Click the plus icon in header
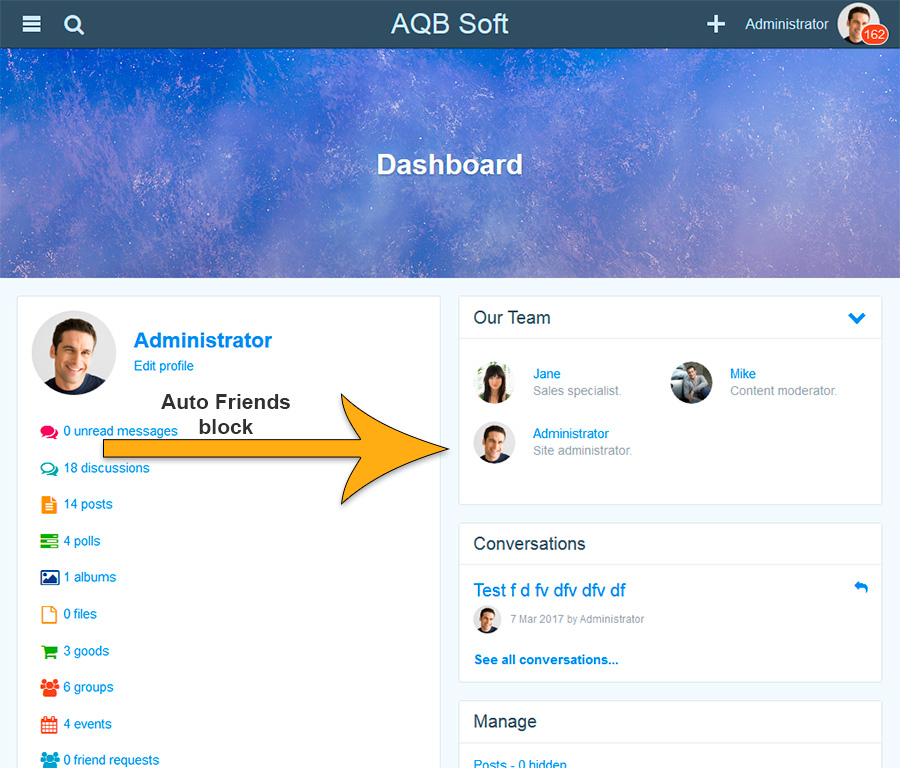The width and height of the screenshot is (900, 768). click(716, 24)
